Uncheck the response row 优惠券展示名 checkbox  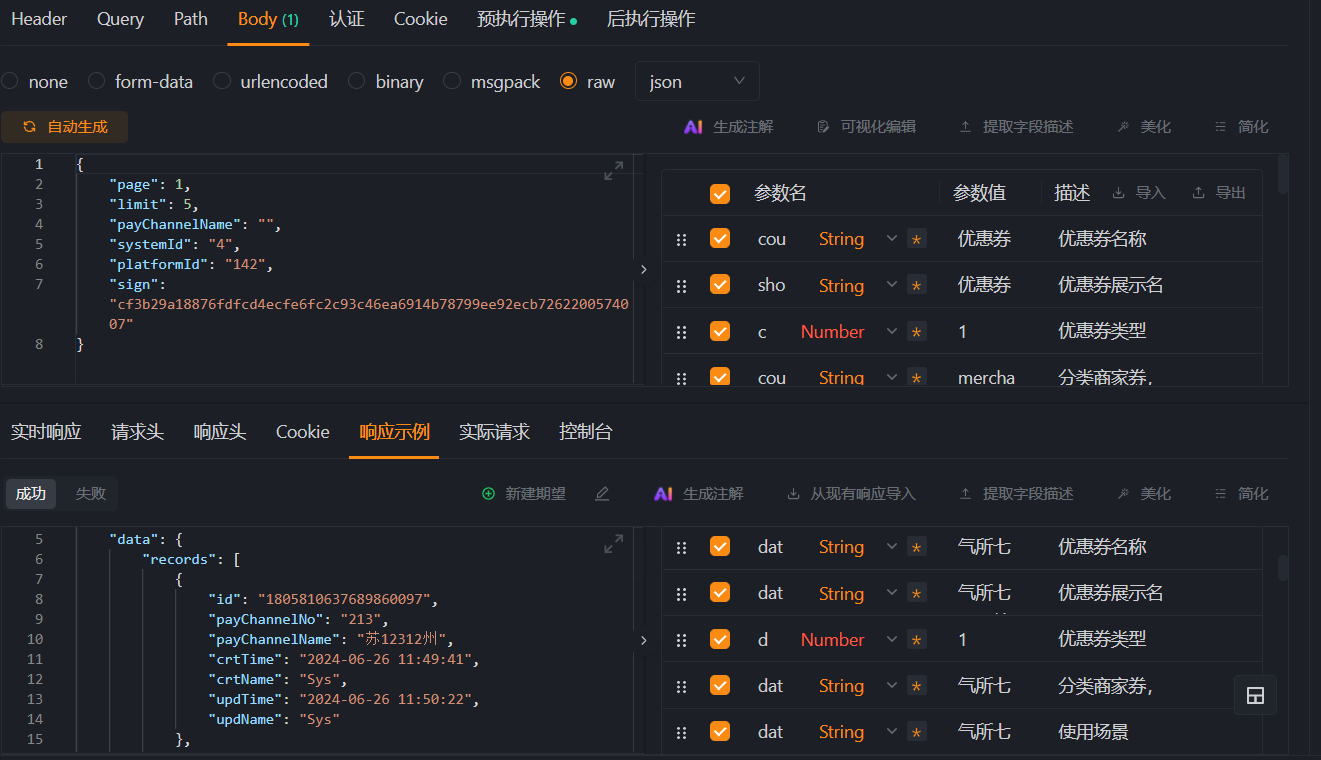[x=720, y=592]
